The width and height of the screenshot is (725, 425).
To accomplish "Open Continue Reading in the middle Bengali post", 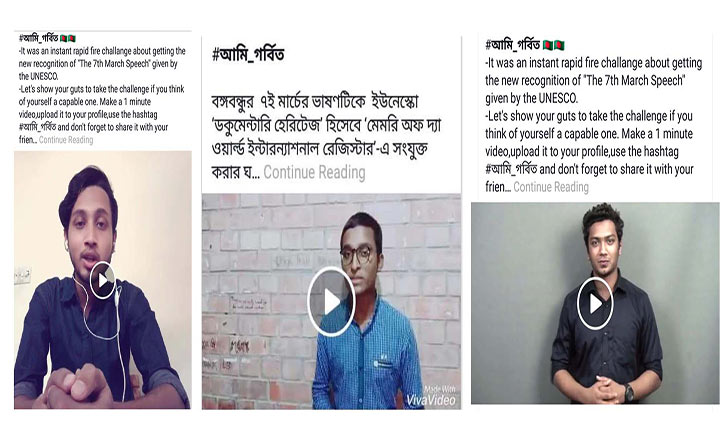I will [314, 172].
